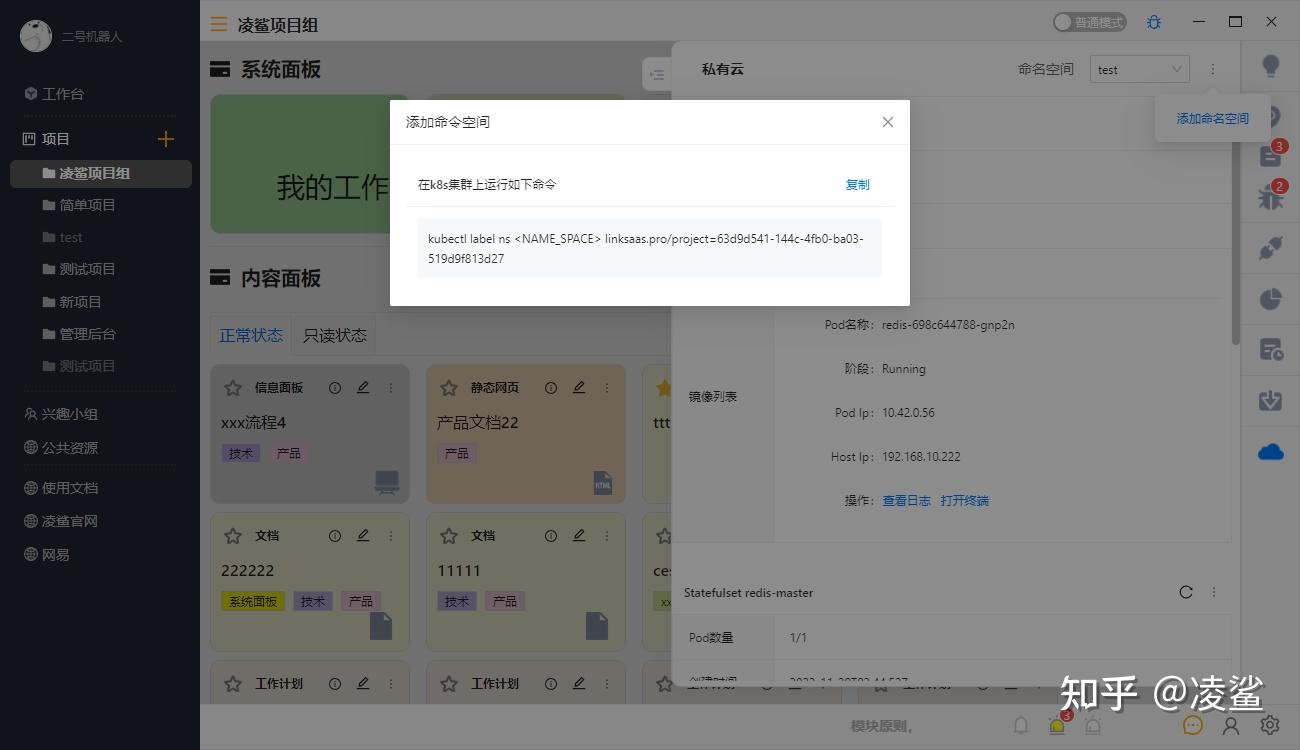Select the 正常状态 tab
This screenshot has height=750, width=1300.
pos(251,335)
